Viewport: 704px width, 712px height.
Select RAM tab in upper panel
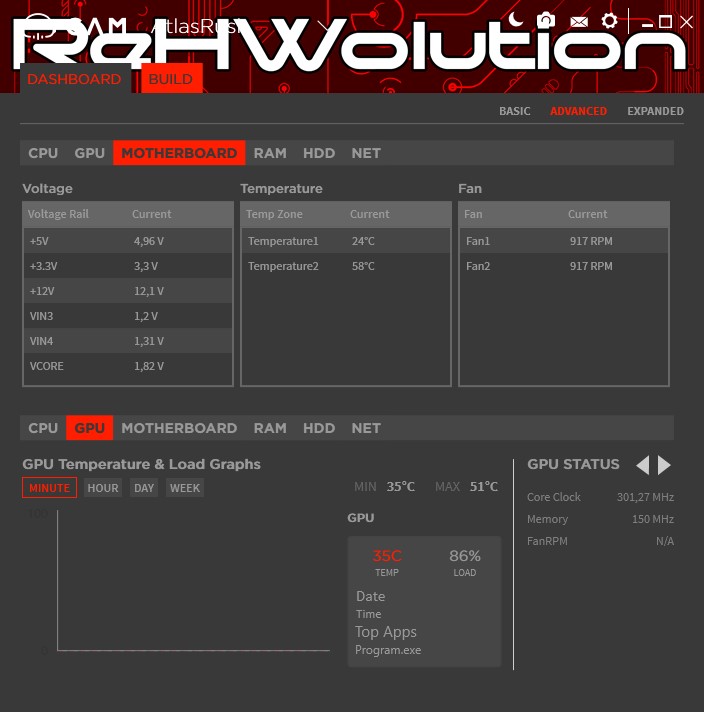click(x=270, y=153)
